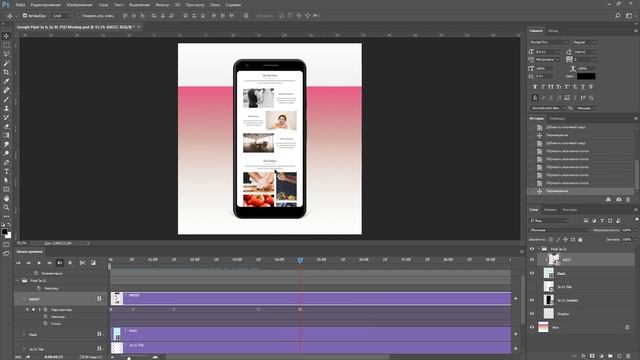Select the Clone Stamp tool
Viewport: 640px width, 360px height.
coord(6,108)
